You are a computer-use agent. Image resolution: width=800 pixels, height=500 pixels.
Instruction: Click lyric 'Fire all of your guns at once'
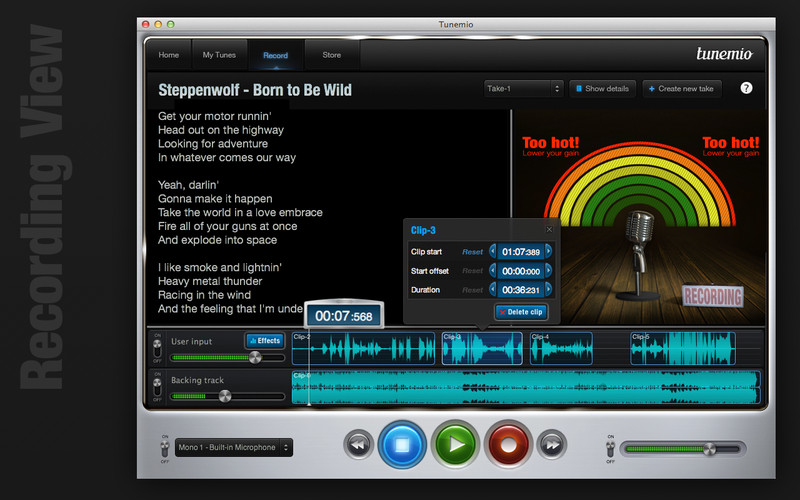(x=228, y=226)
